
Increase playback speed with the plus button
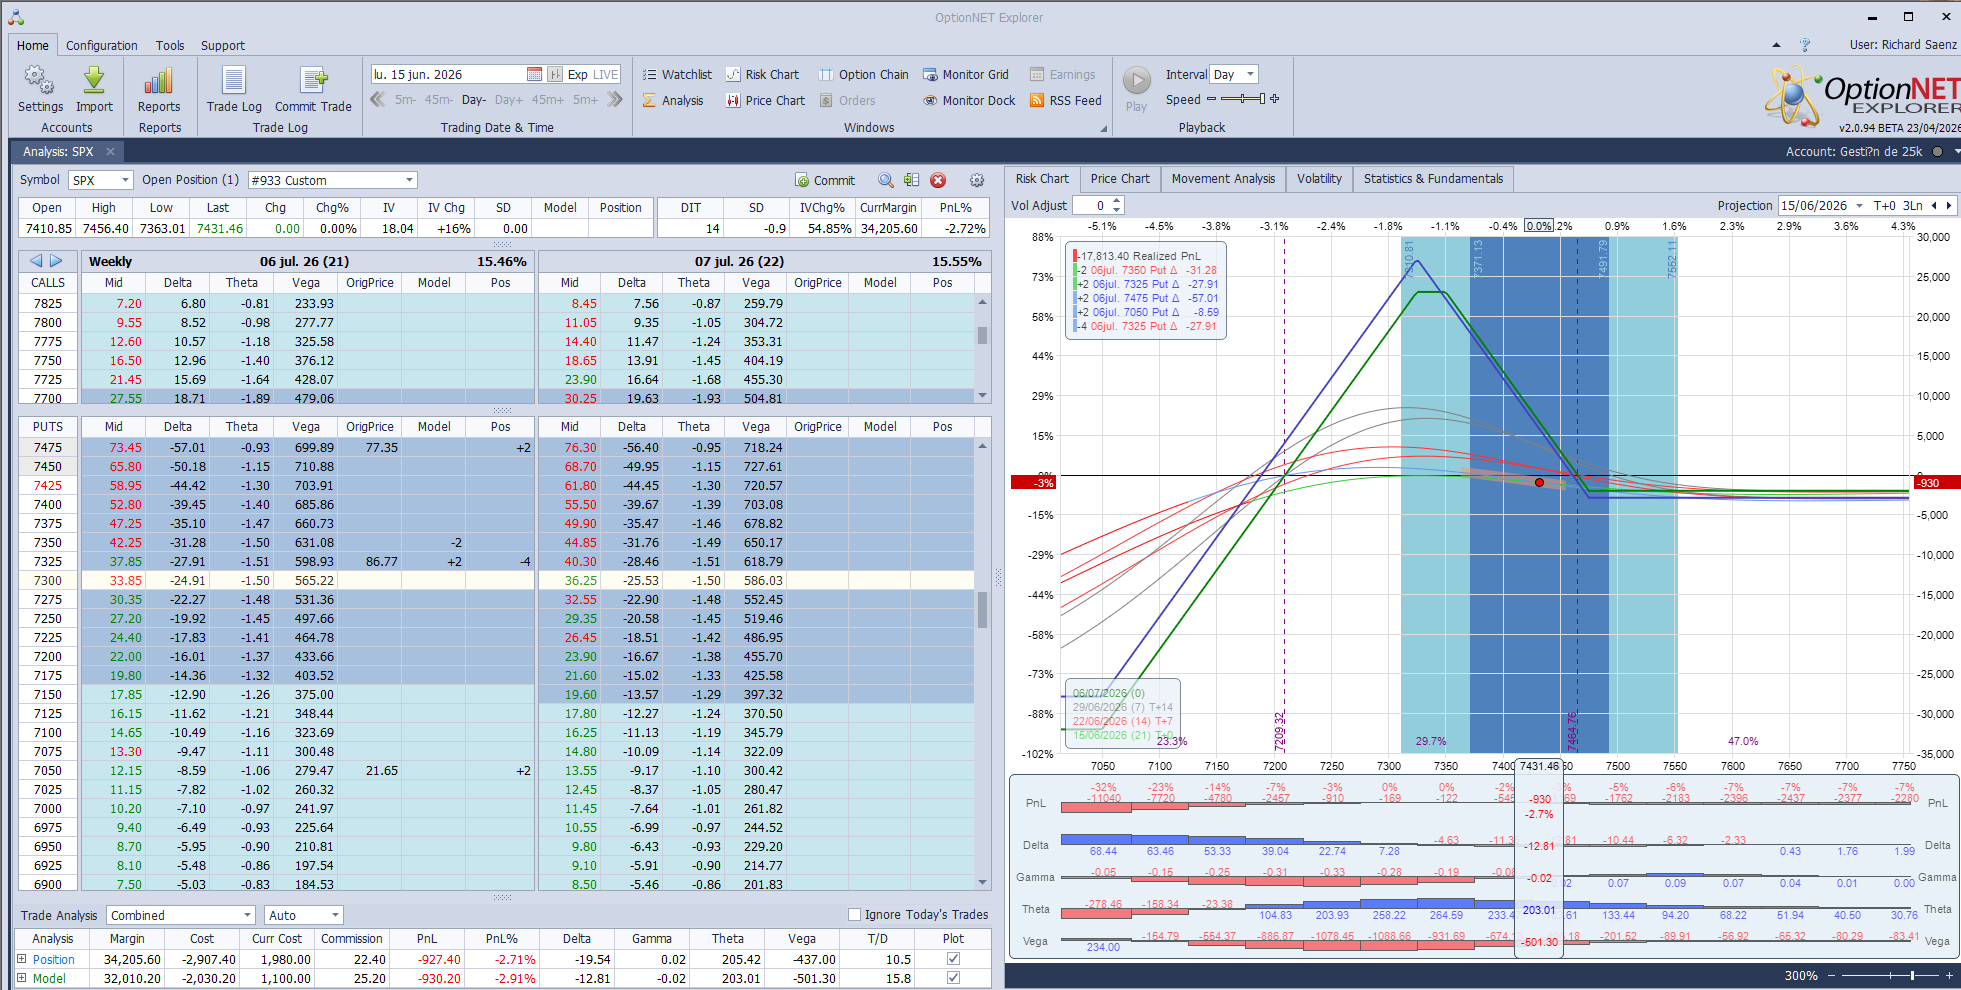(1275, 99)
